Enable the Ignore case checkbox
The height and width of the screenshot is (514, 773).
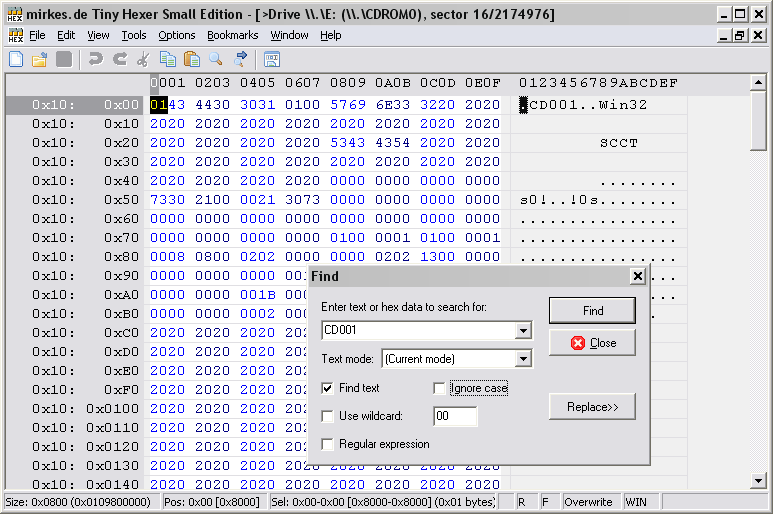[439, 388]
